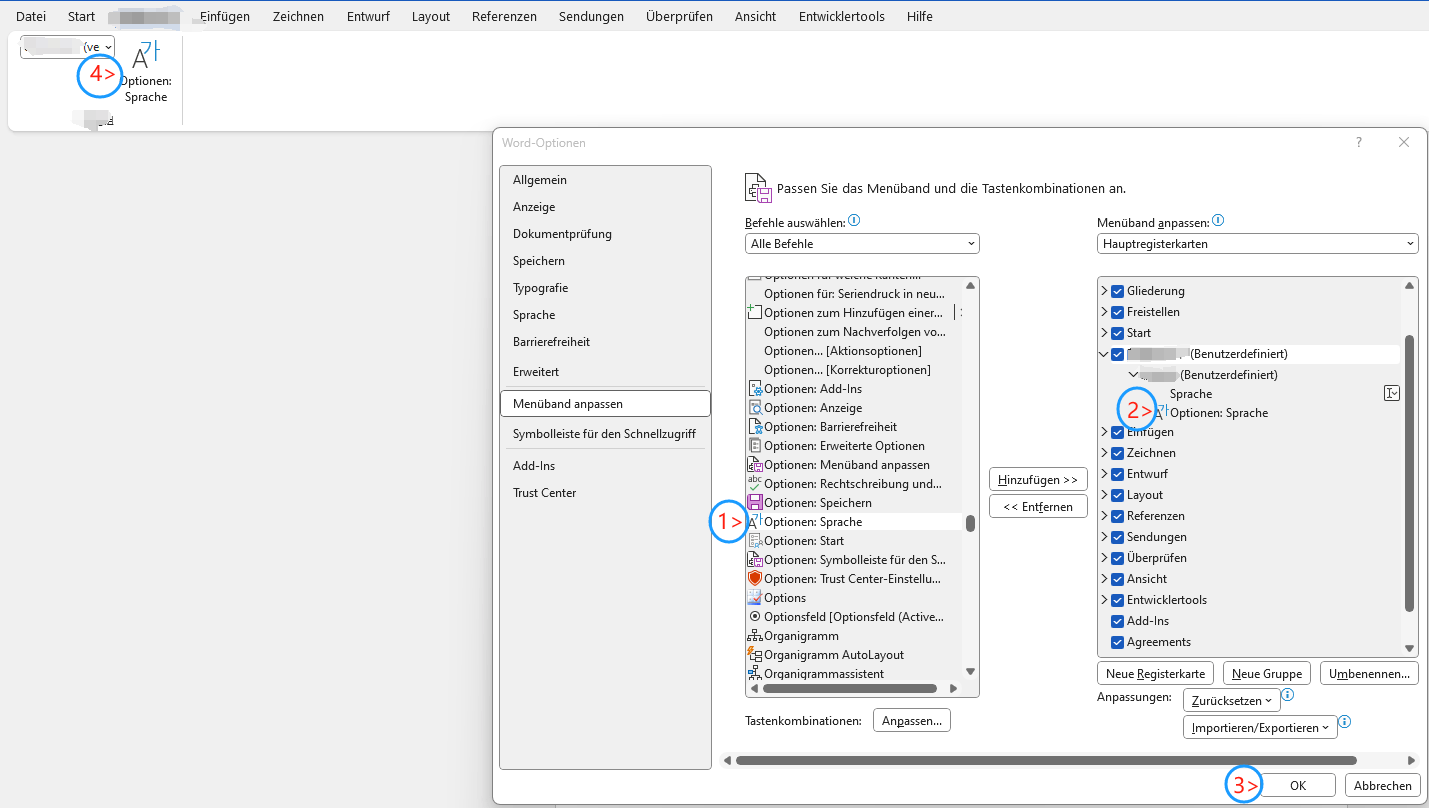Screen dimensions: 1429x808
Task: Expand the Überprüfen tree node
Action: tap(1104, 558)
